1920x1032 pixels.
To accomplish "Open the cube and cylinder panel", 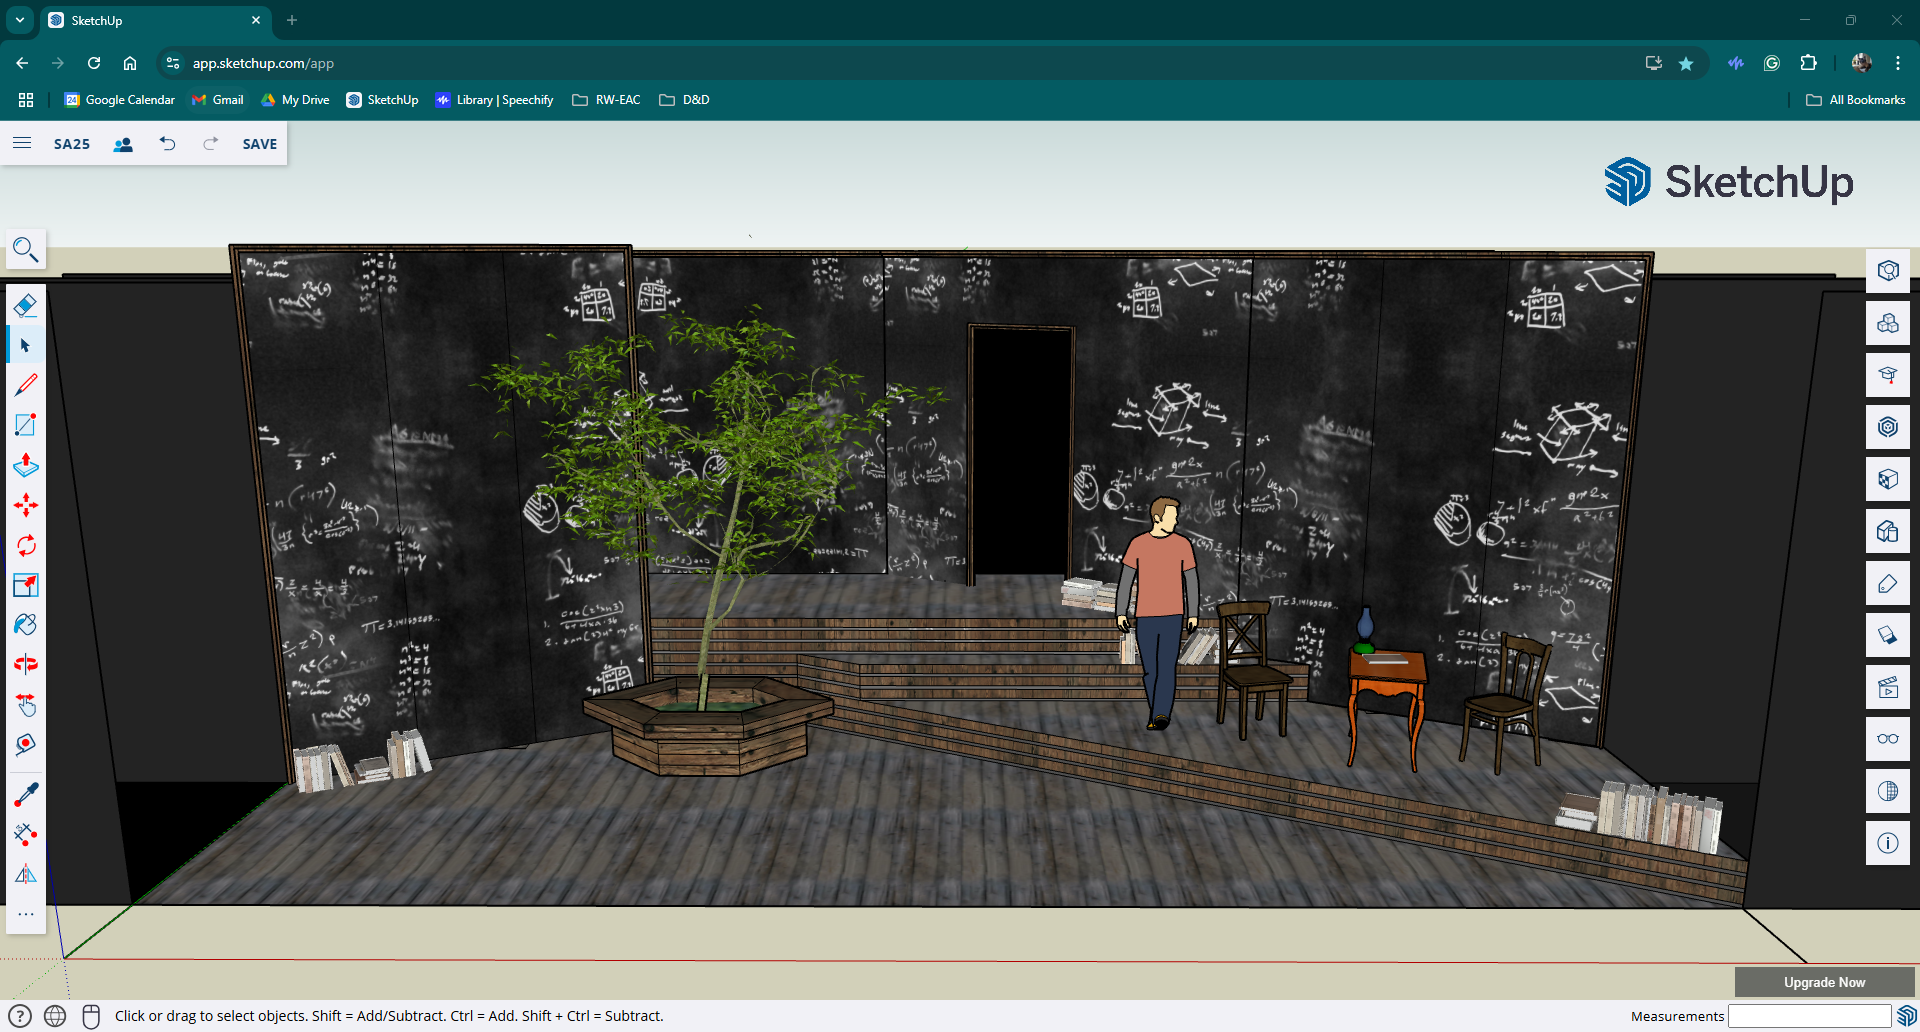I will click(1888, 531).
